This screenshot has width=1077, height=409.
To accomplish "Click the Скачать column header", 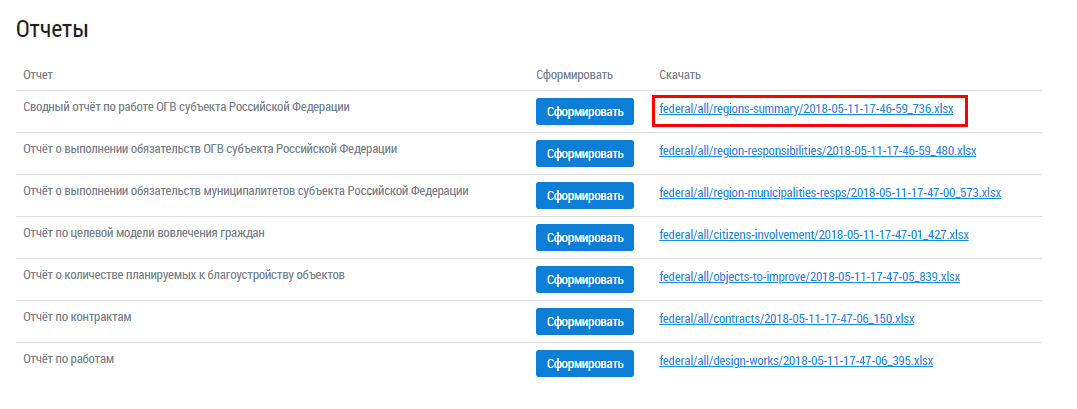I will [680, 75].
